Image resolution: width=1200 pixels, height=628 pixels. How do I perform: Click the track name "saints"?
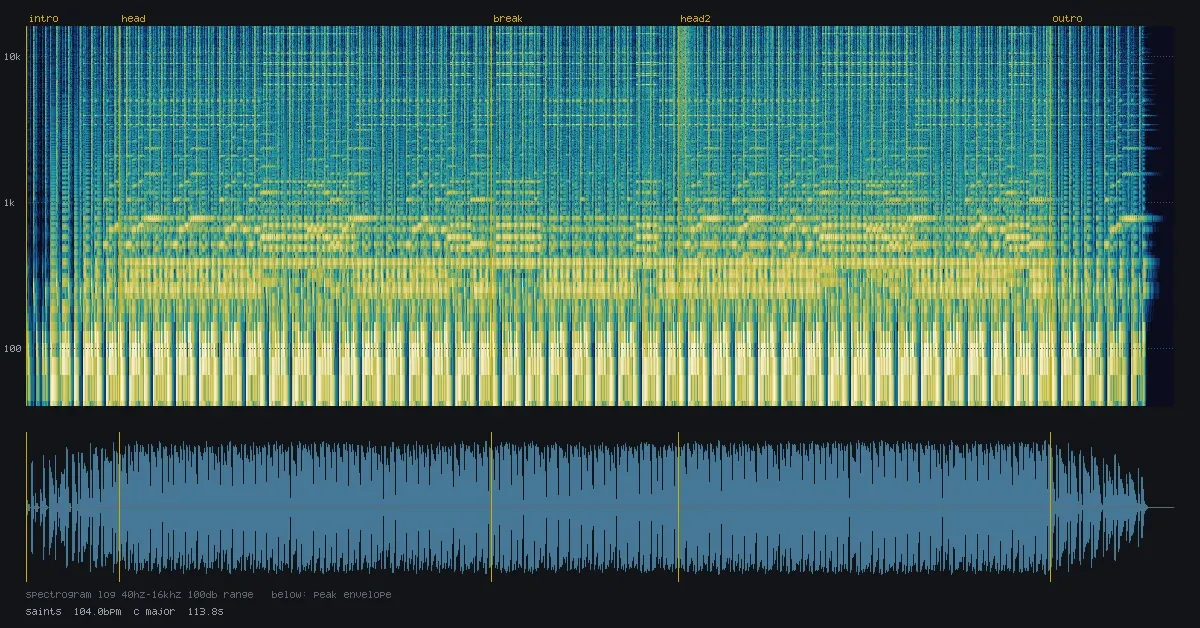[44, 611]
